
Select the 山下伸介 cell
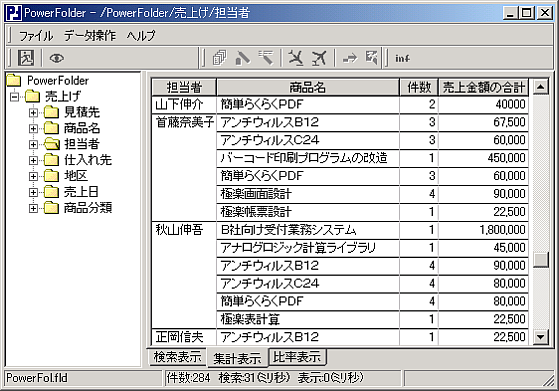[184, 105]
